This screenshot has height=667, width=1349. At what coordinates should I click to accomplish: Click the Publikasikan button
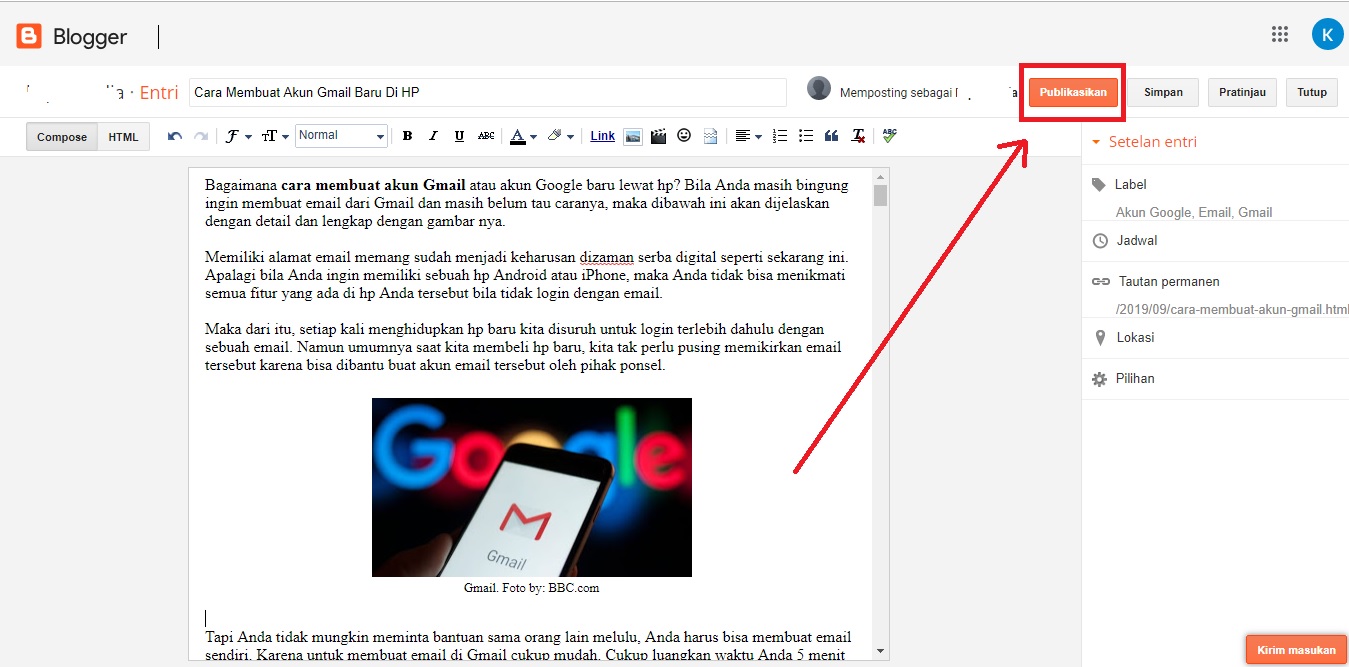(1073, 92)
